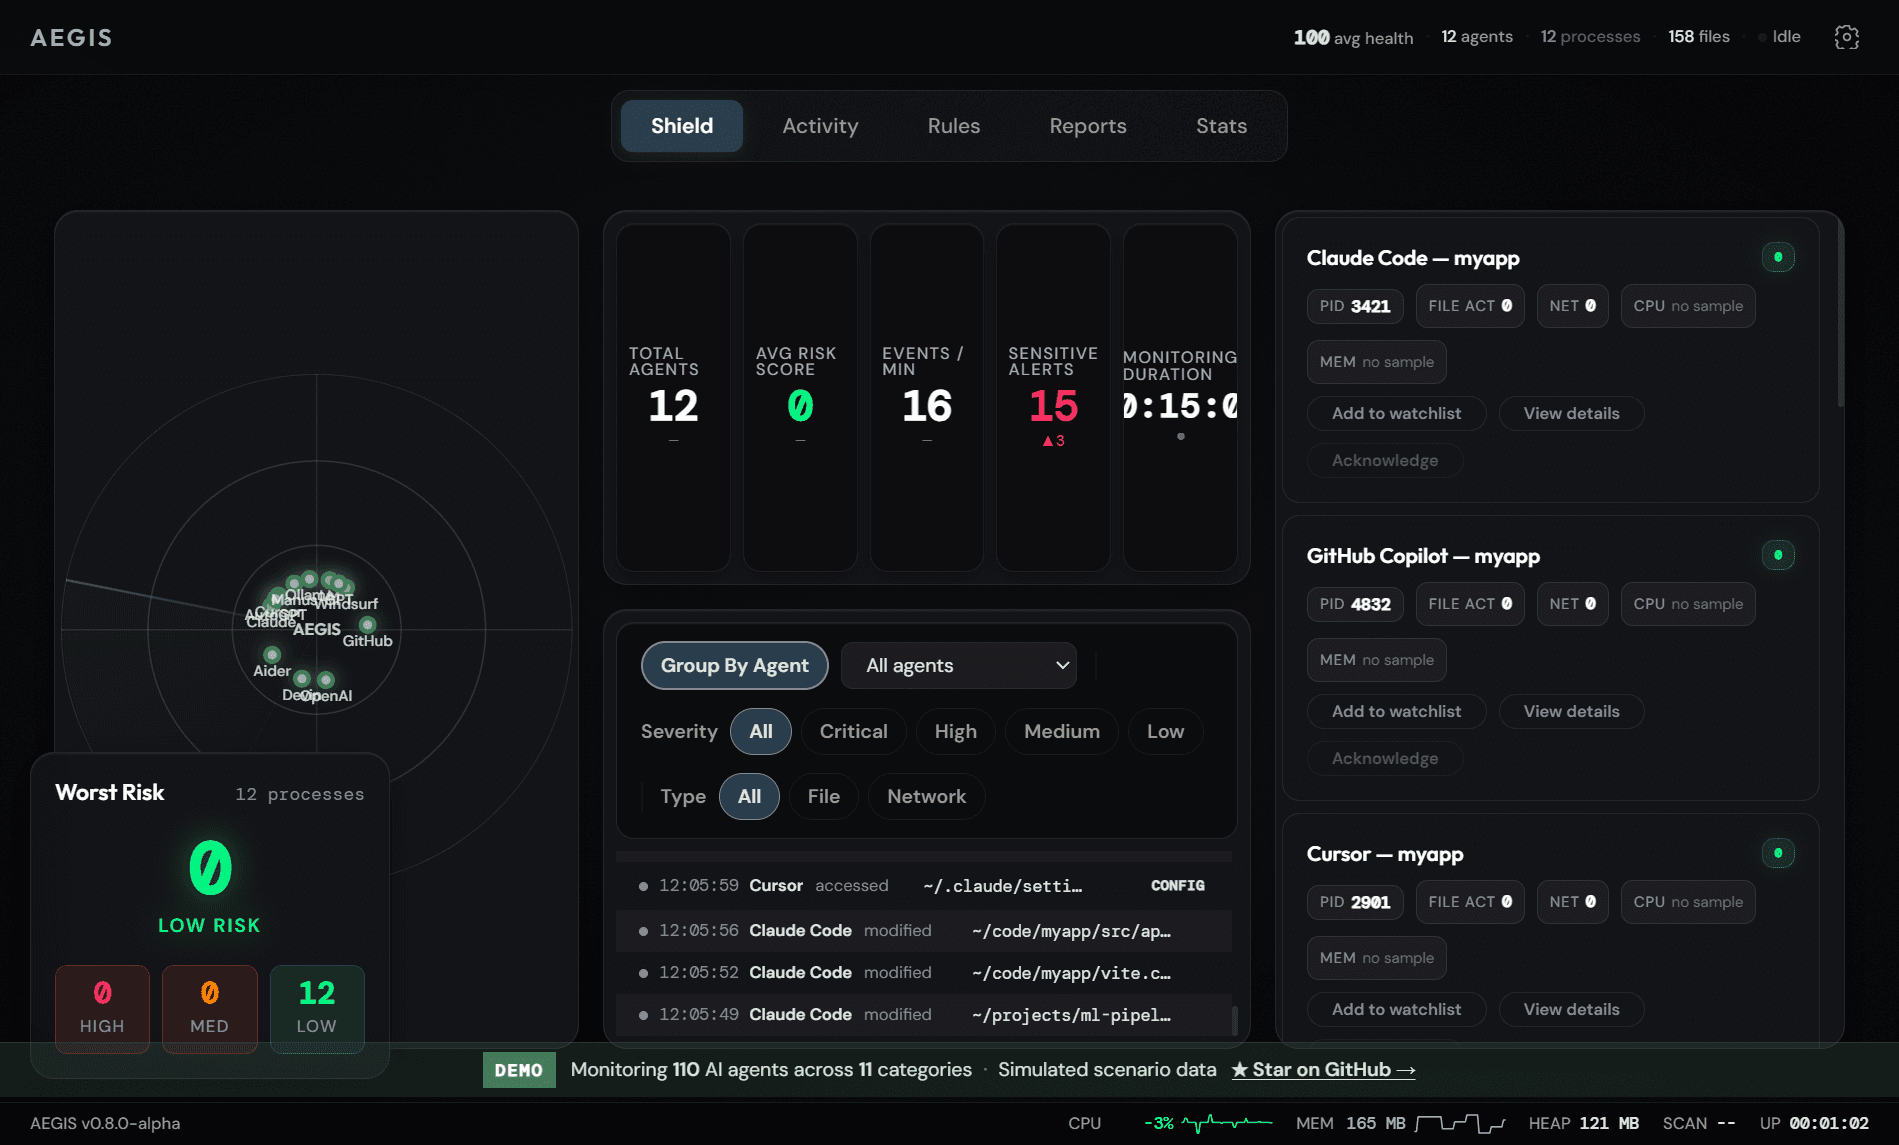Click the CPU no sample chip on Cursor
The width and height of the screenshot is (1899, 1145).
coord(1688,902)
